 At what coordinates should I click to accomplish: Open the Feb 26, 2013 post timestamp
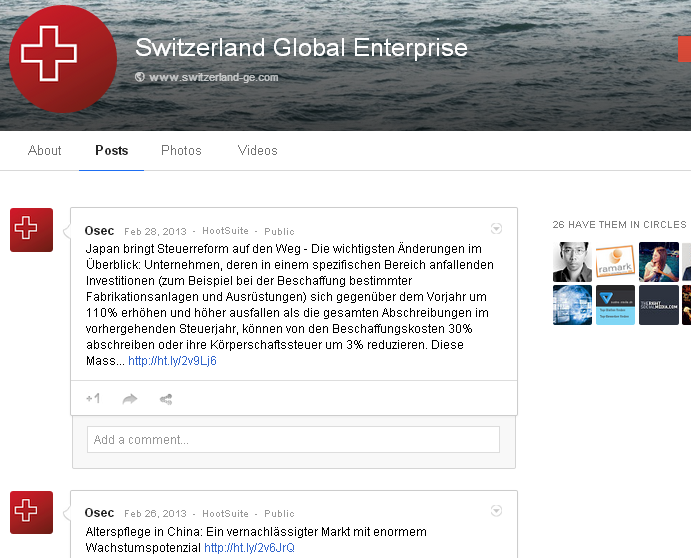point(155,513)
